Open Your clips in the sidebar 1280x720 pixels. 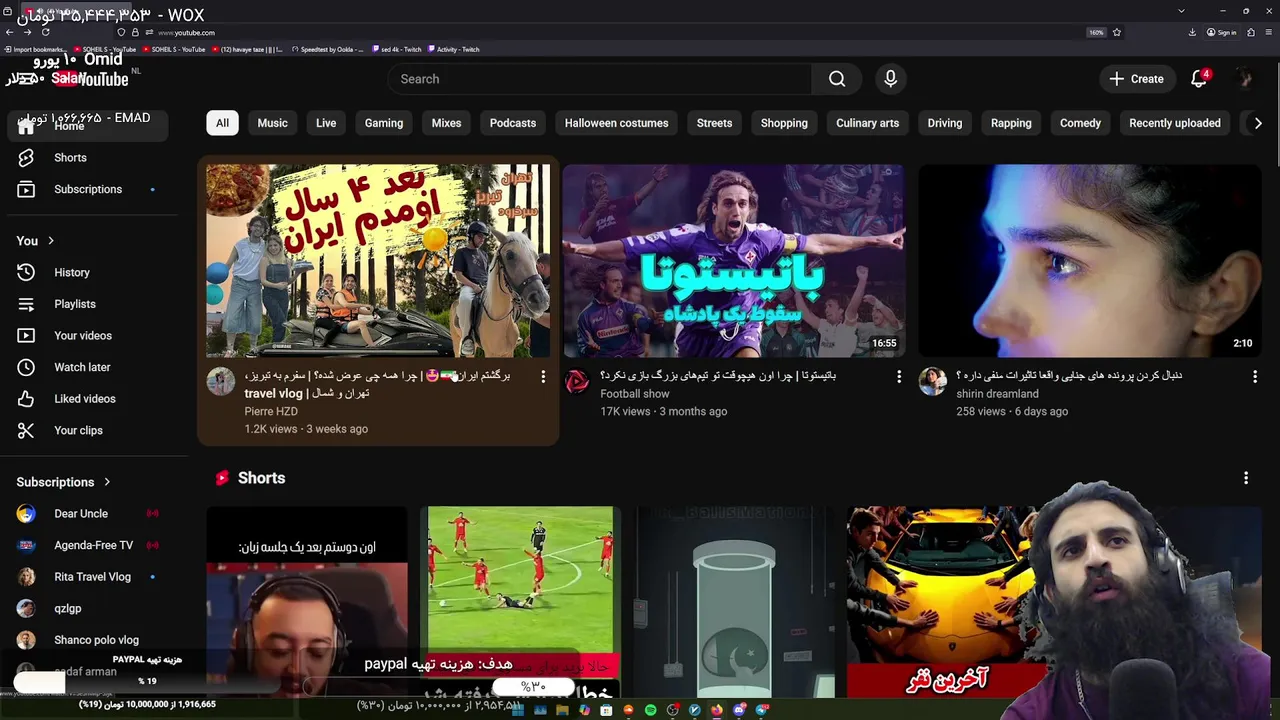pyautogui.click(x=88, y=430)
